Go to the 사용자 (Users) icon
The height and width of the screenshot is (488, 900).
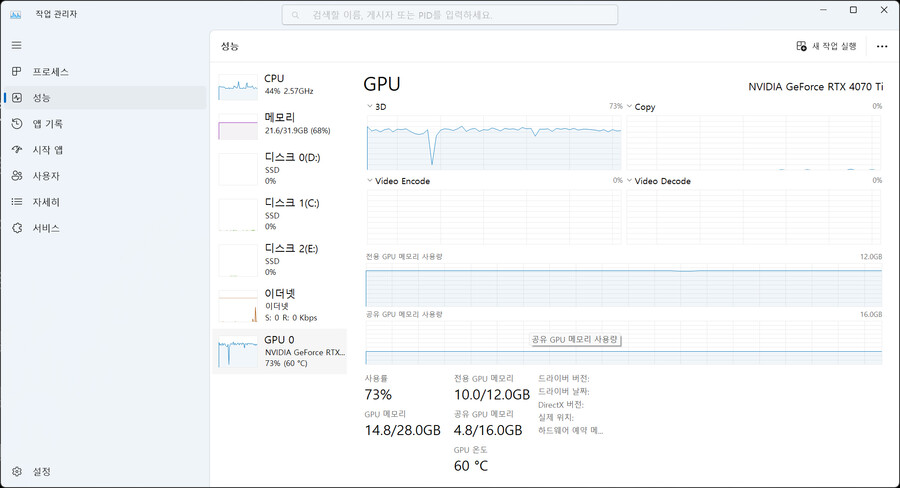click(x=16, y=176)
